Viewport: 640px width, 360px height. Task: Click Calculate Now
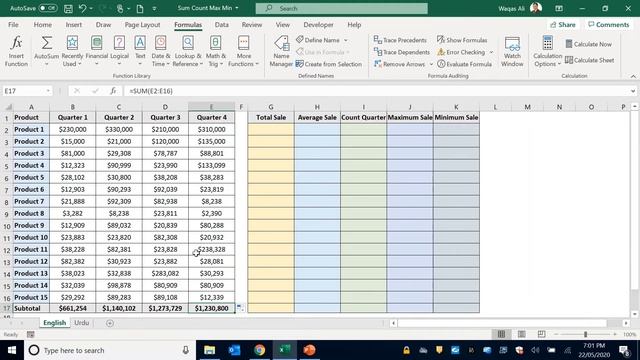pyautogui.click(x=588, y=44)
